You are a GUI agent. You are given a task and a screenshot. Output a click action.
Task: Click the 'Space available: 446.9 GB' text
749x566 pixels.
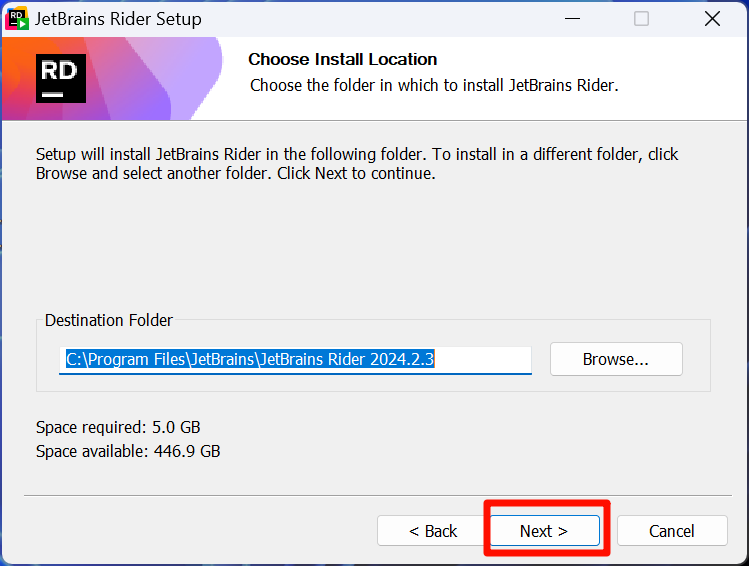point(128,451)
